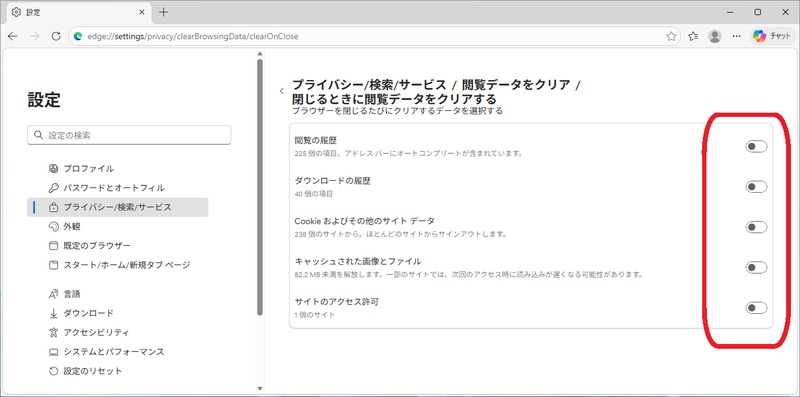Open プライバシー/検索/サービス settings

click(117, 207)
